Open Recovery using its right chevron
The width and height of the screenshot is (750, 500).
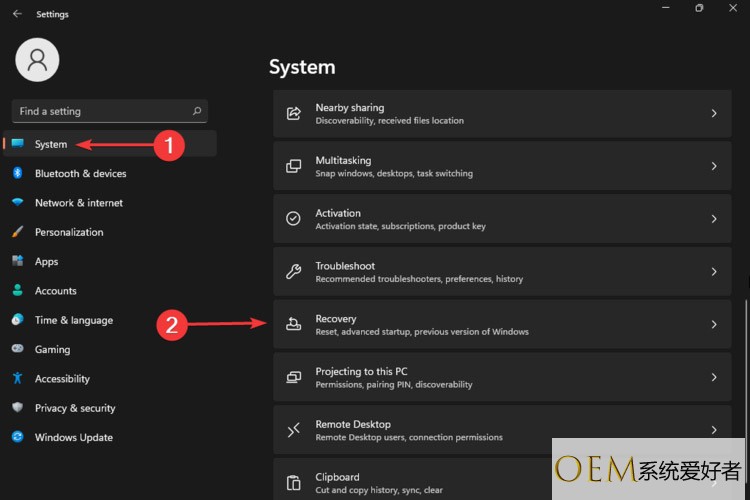tap(713, 324)
